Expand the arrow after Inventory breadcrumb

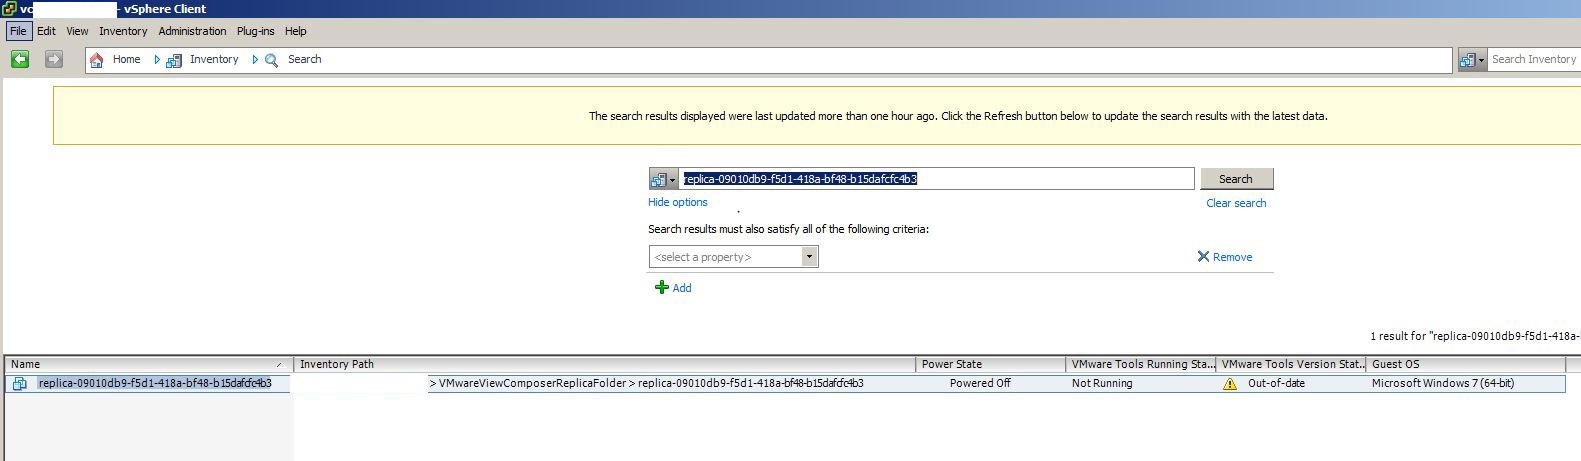pos(255,60)
